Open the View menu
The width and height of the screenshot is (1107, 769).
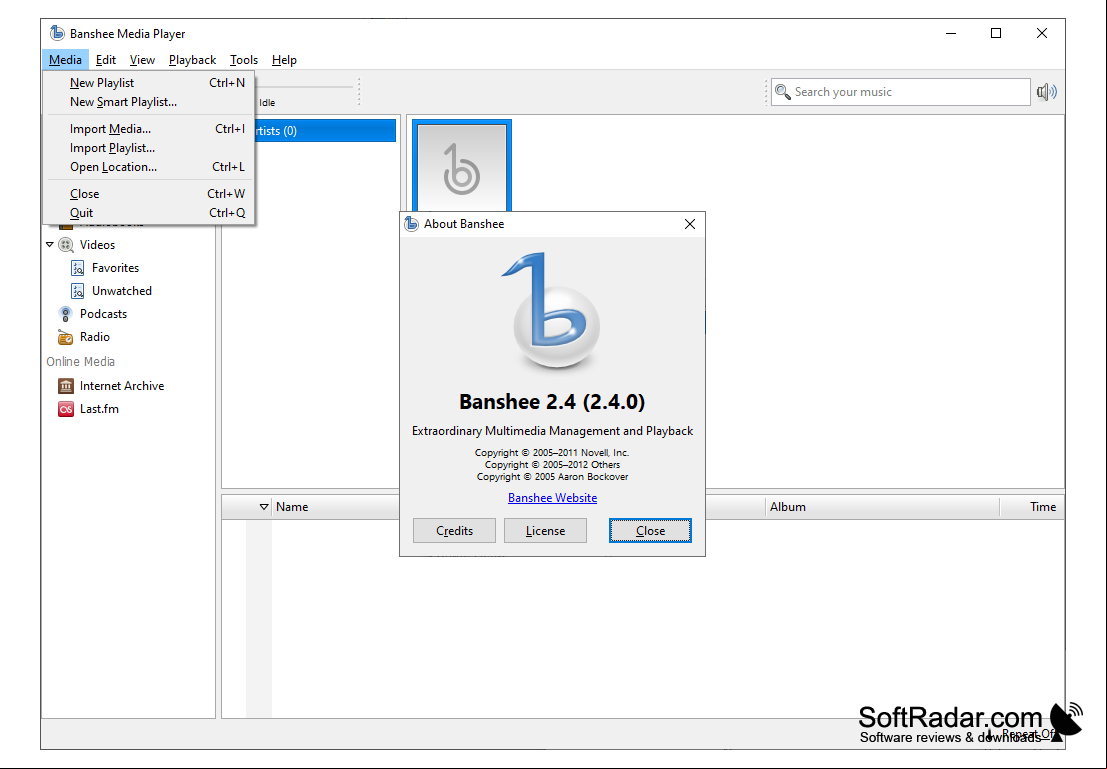coord(142,60)
